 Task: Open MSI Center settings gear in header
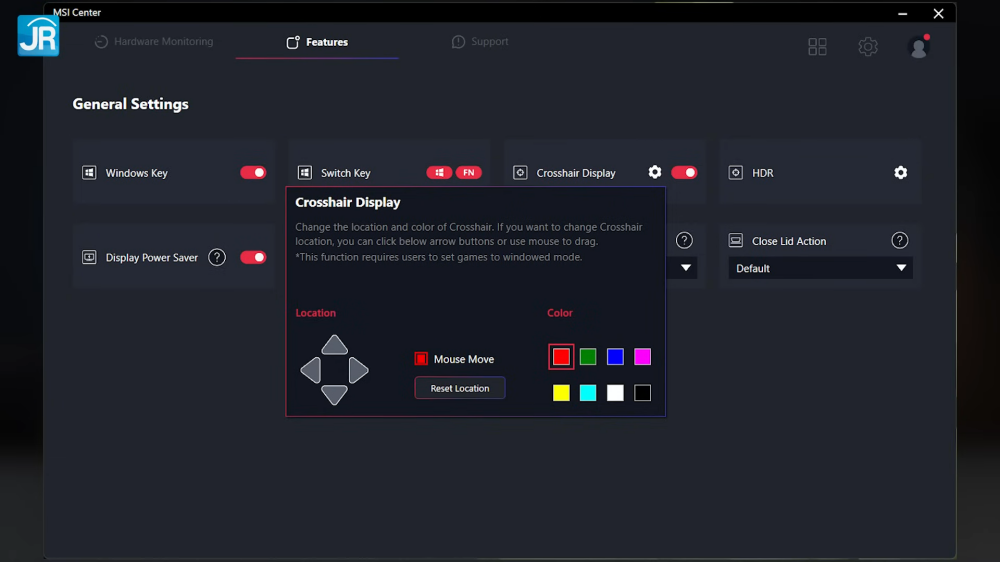(x=868, y=47)
